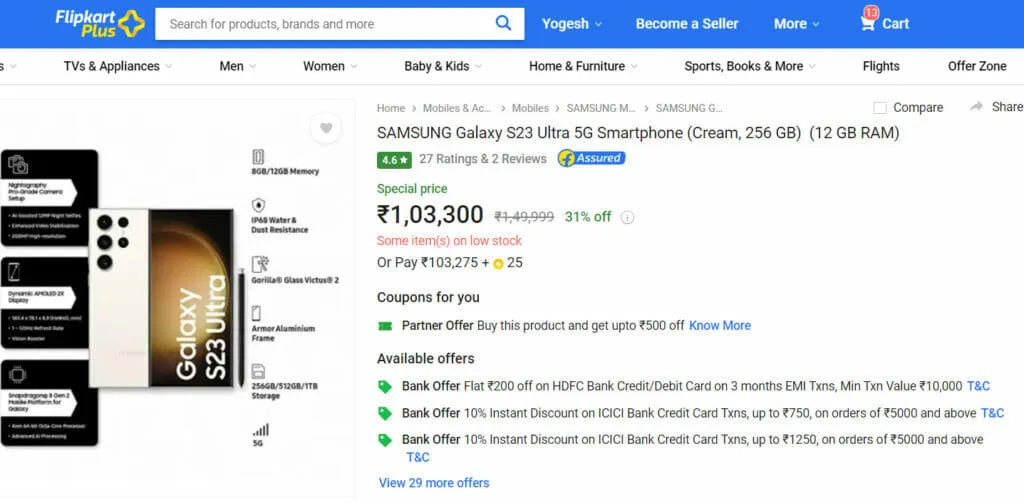
Task: Open the Flights menu item
Action: point(881,66)
